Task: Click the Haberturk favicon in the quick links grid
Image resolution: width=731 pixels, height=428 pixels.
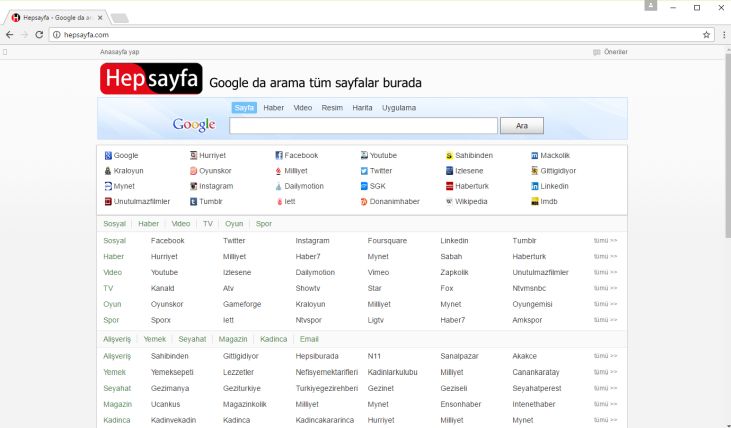Action: pos(449,186)
